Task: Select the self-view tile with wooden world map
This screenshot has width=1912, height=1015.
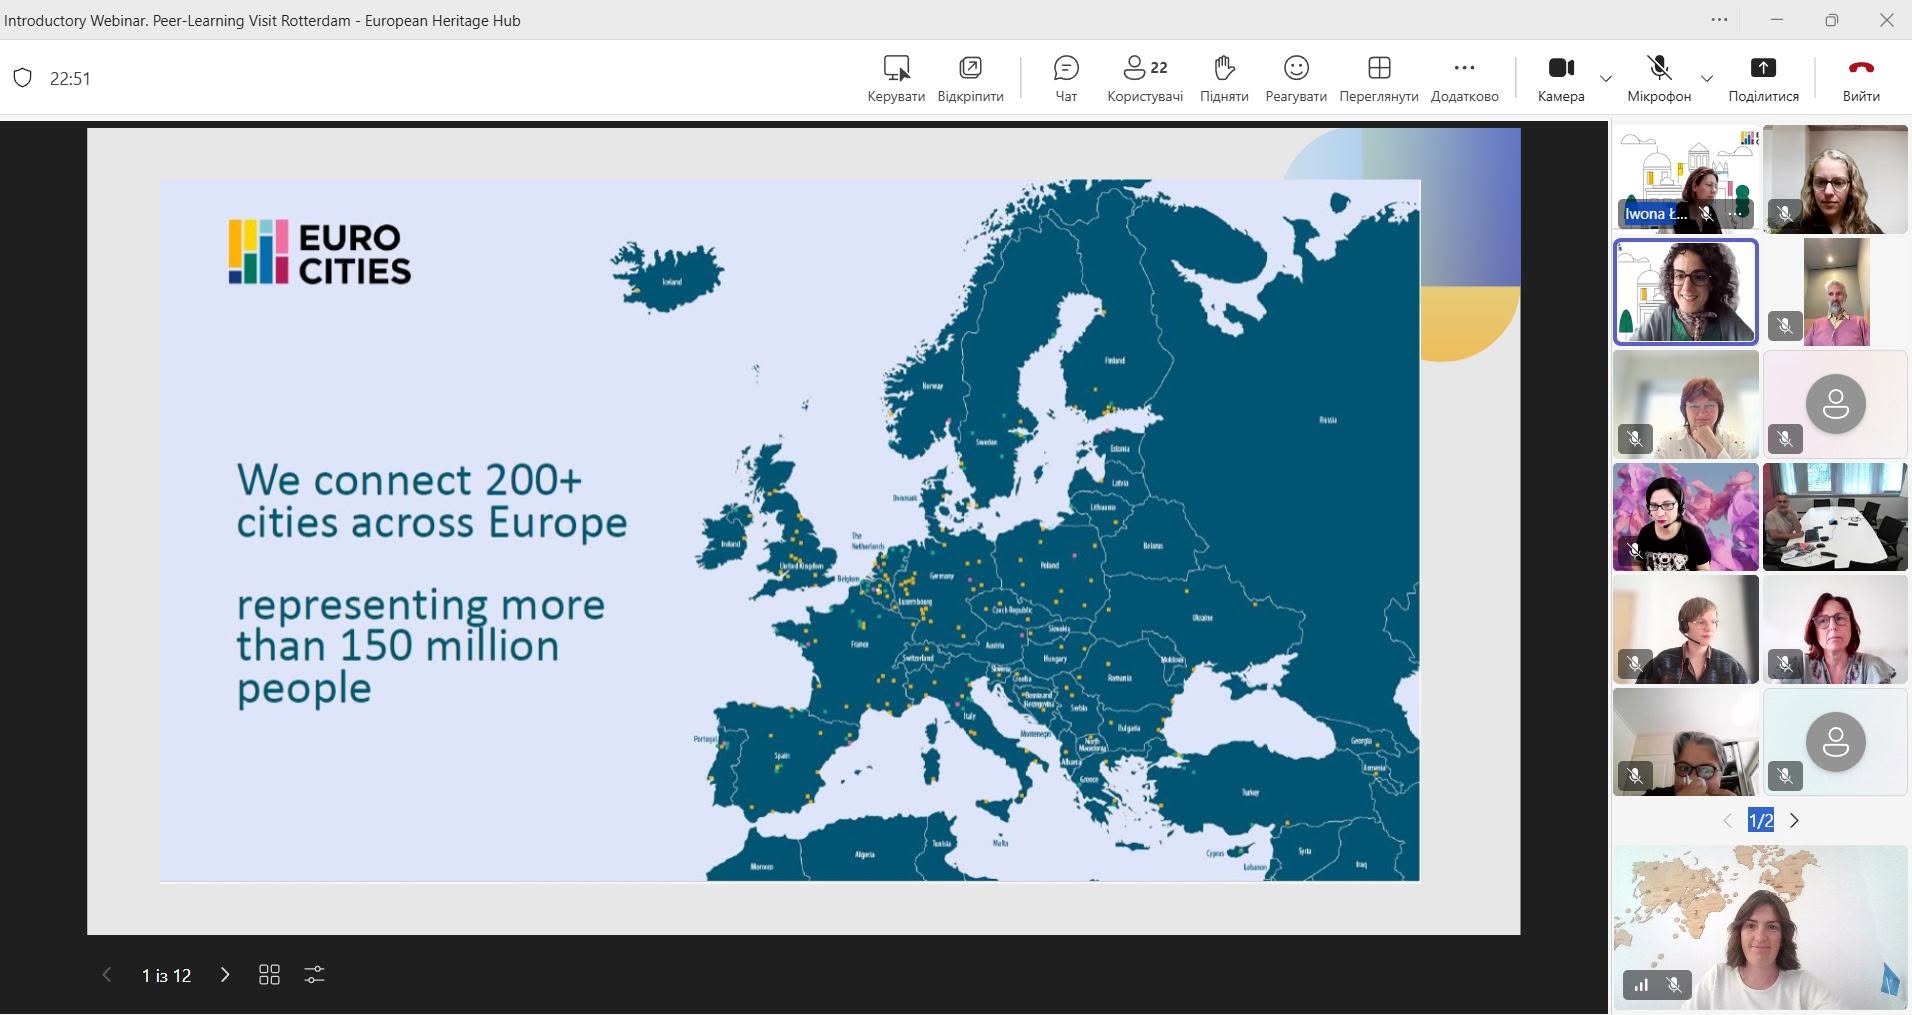Action: [1760, 928]
